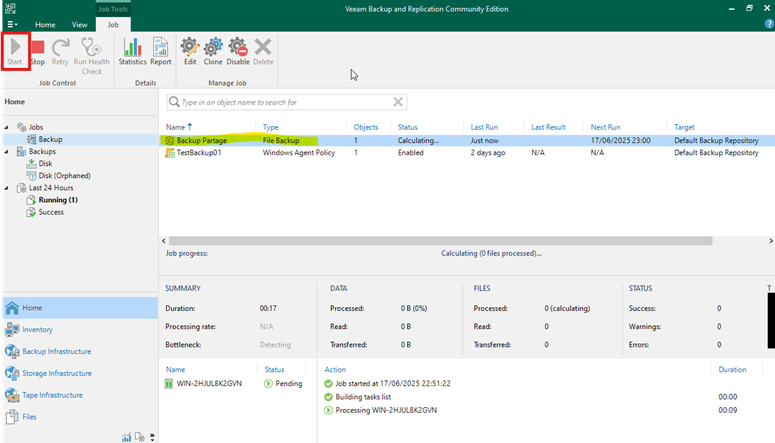The height and width of the screenshot is (443, 775).
Task: Disable the selected job
Action: pos(238,51)
